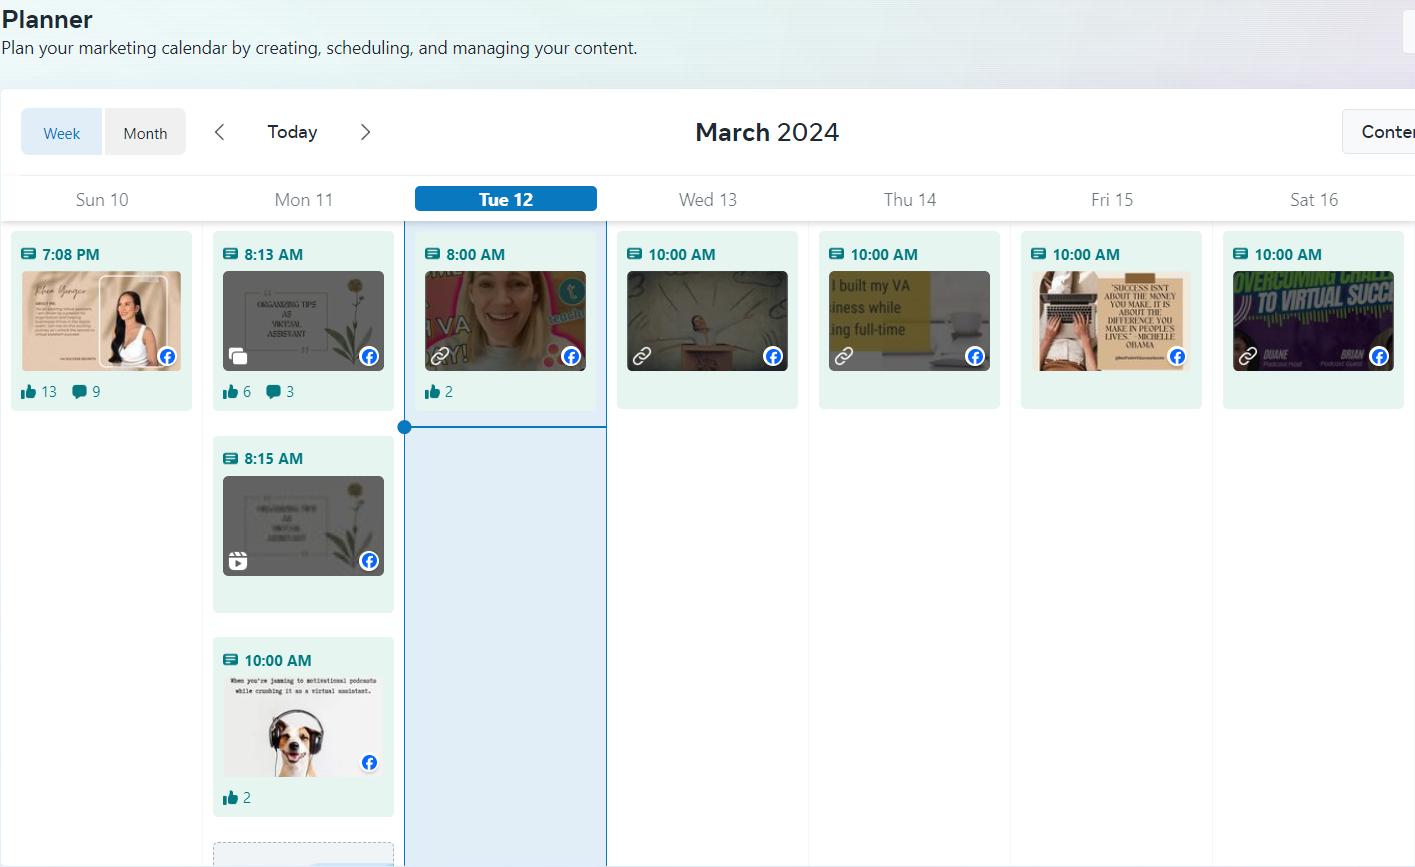Screen dimensions: 1415x867
Task: Select the highlighted 'Tue 12' day header
Action: (506, 199)
